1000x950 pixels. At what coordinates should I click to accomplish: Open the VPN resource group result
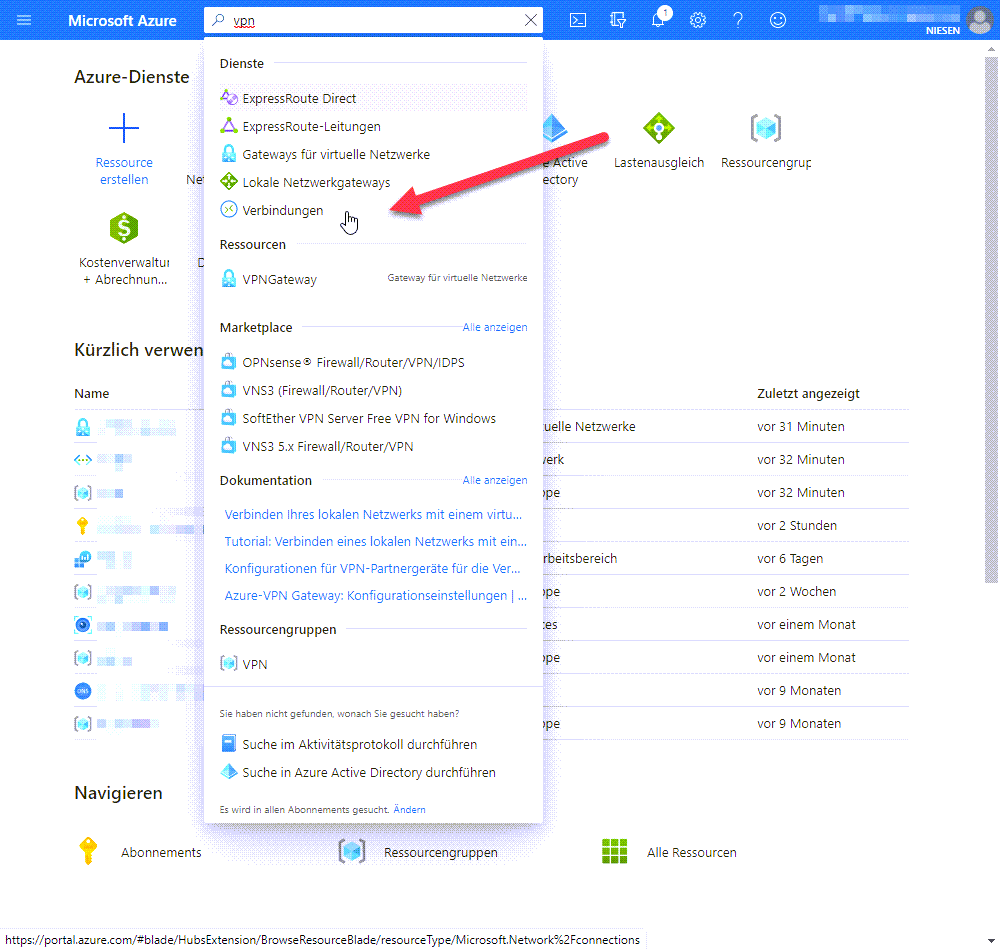373,664
